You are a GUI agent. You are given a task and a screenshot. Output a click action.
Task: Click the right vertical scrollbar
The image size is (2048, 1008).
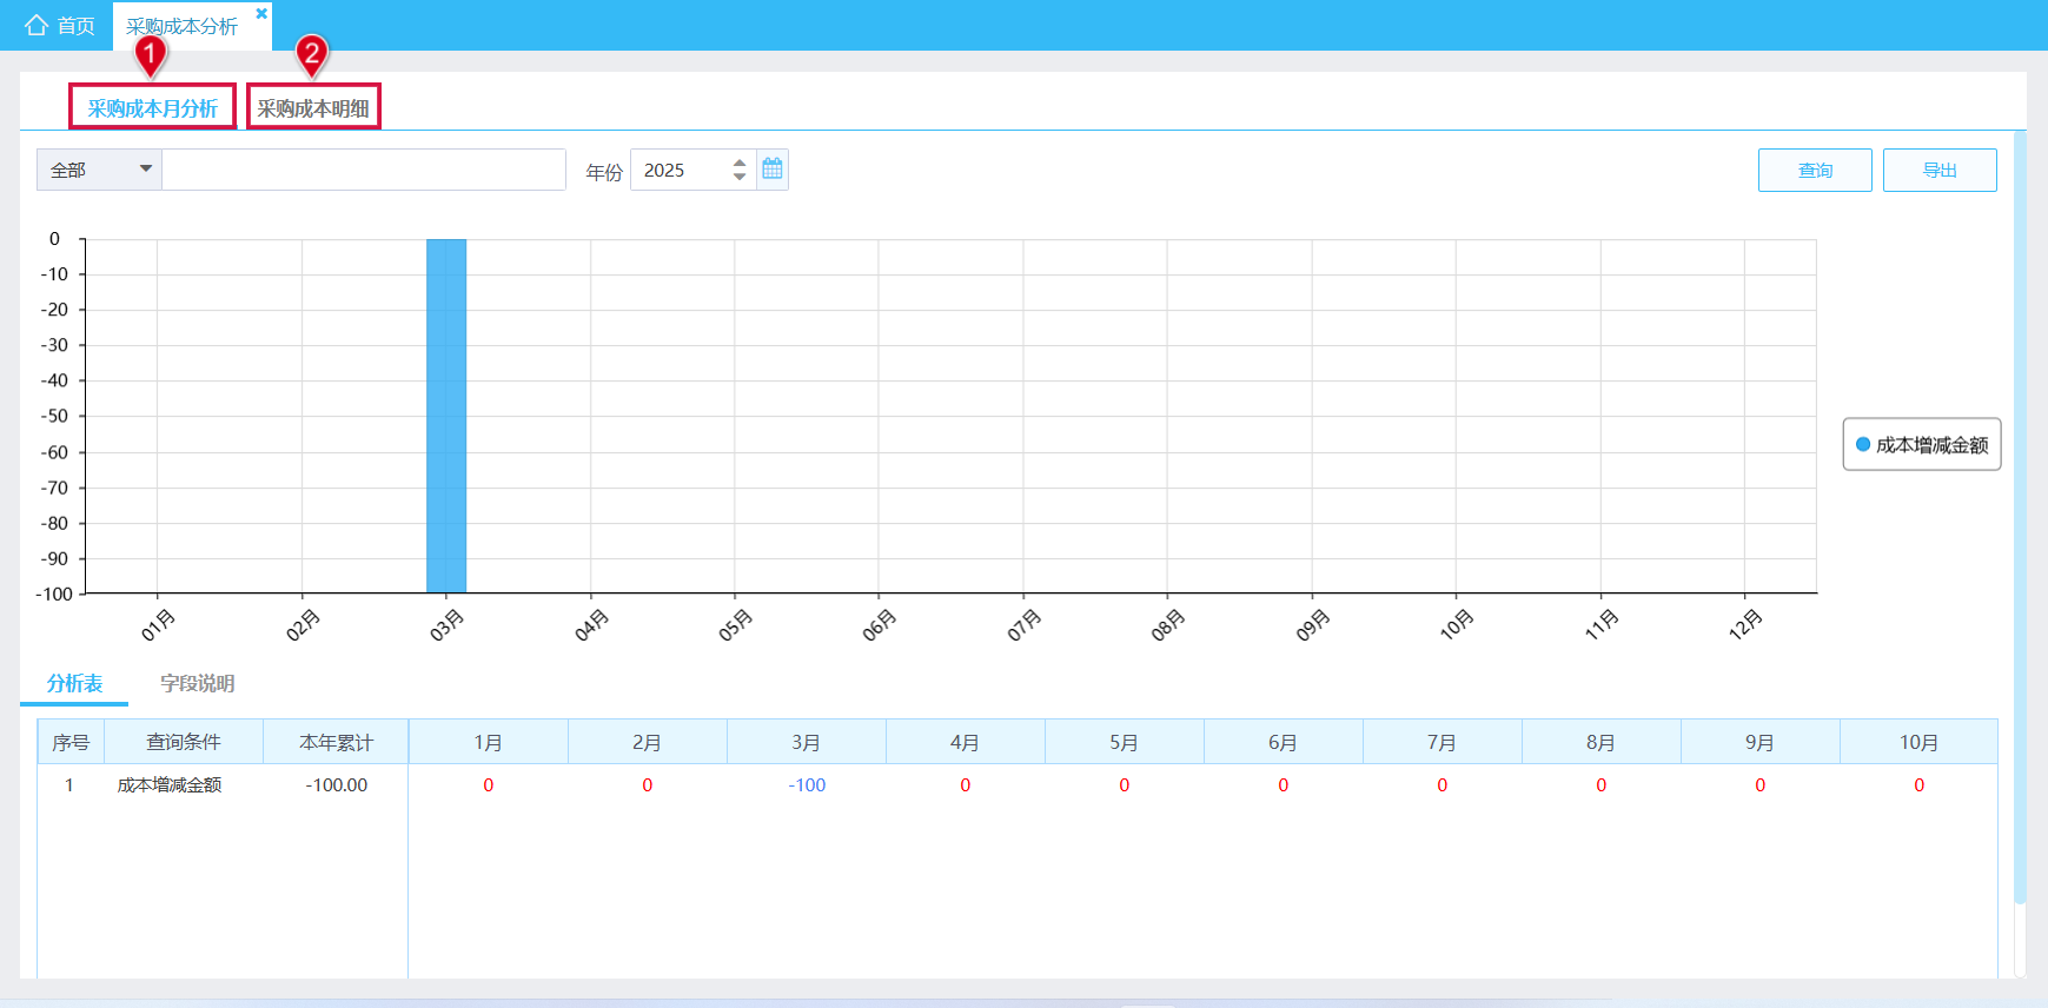pyautogui.click(x=2020, y=520)
